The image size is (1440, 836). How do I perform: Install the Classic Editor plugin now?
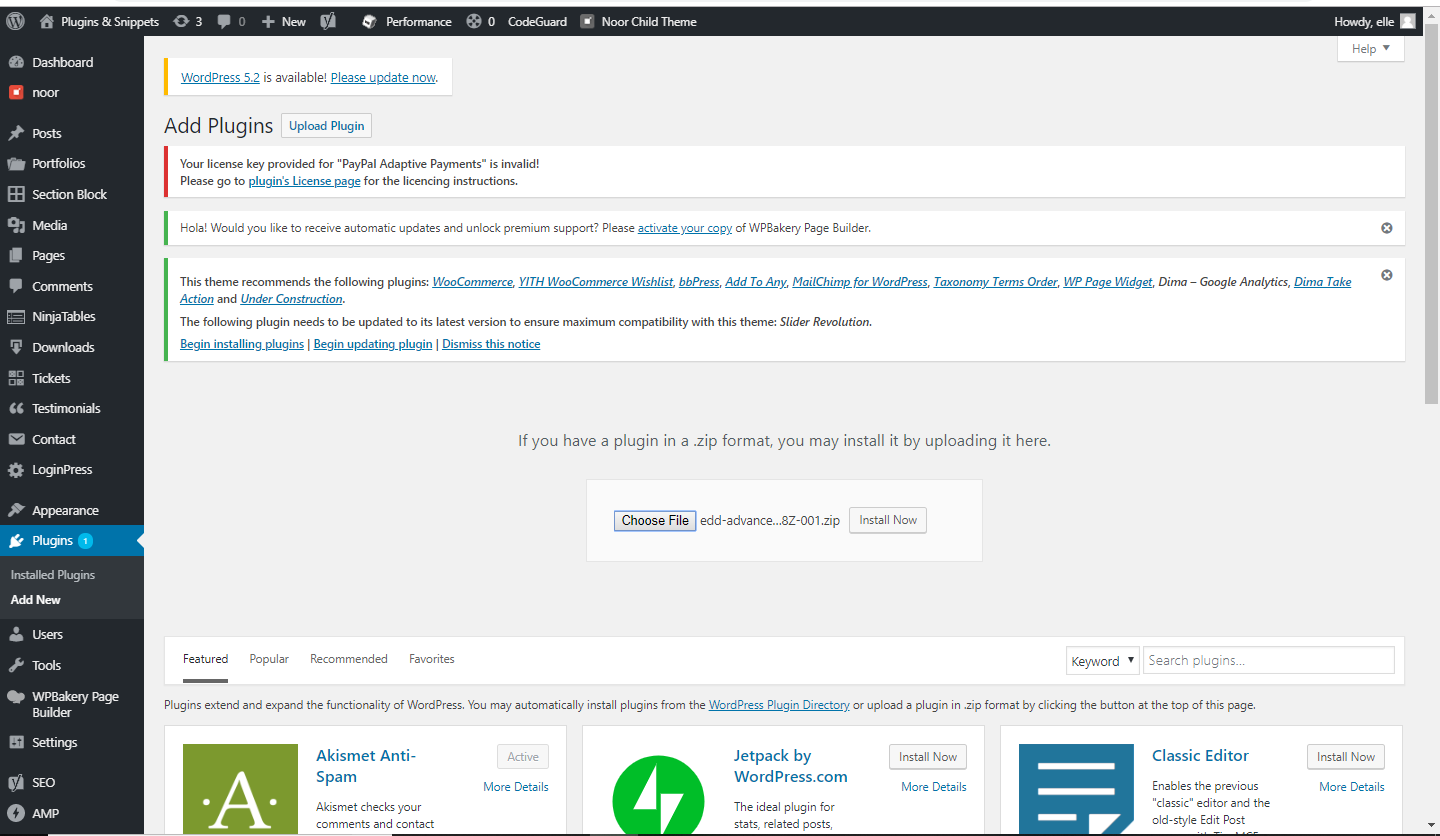[1346, 757]
